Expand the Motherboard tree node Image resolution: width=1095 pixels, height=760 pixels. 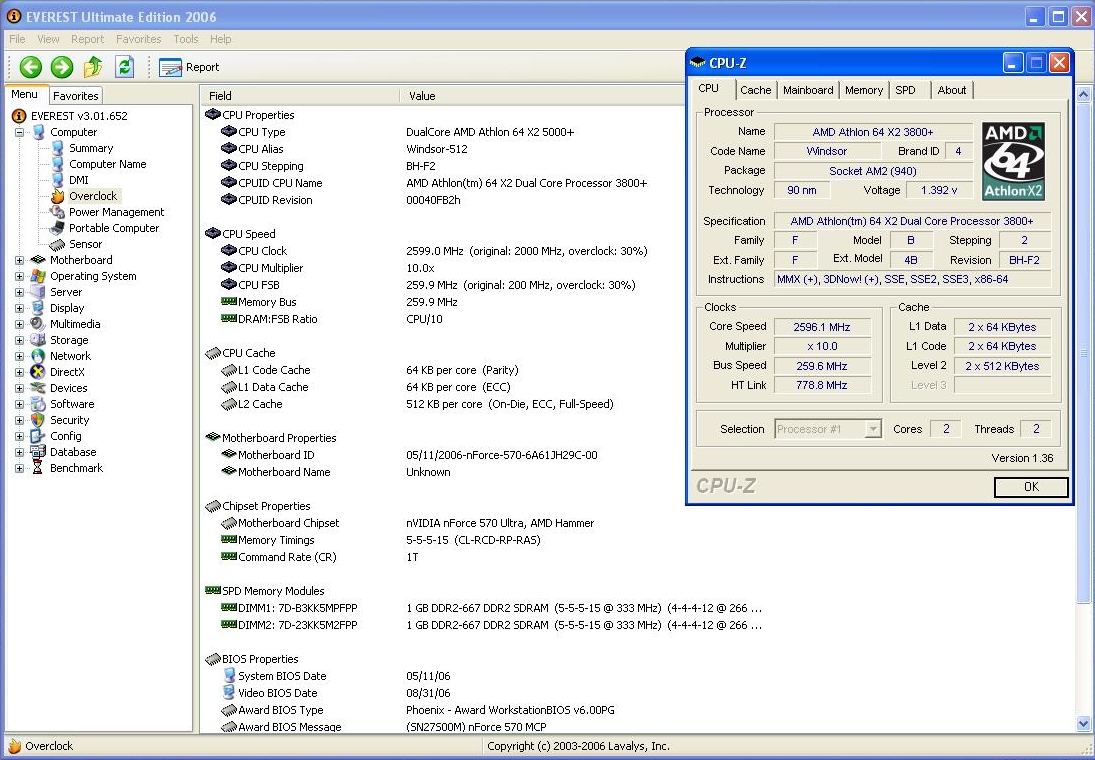(20, 260)
